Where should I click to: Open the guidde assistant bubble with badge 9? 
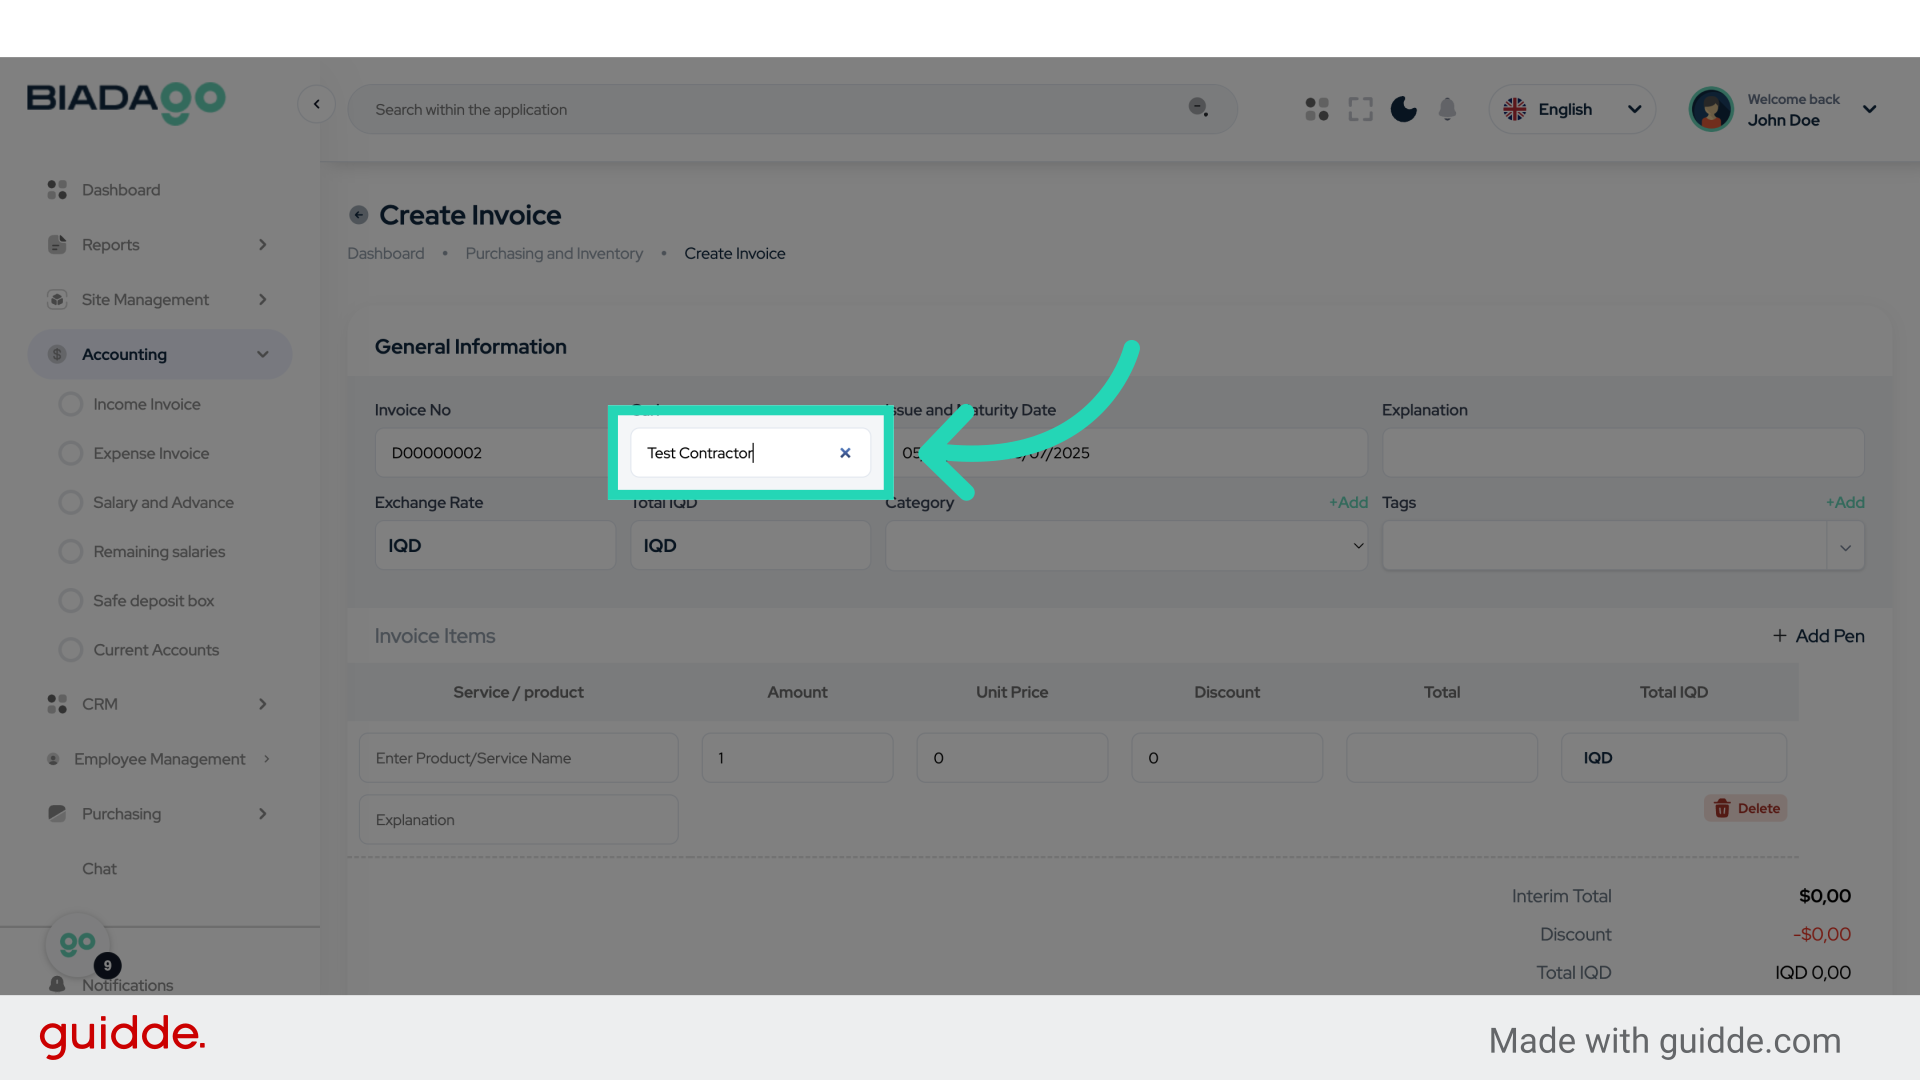click(79, 942)
